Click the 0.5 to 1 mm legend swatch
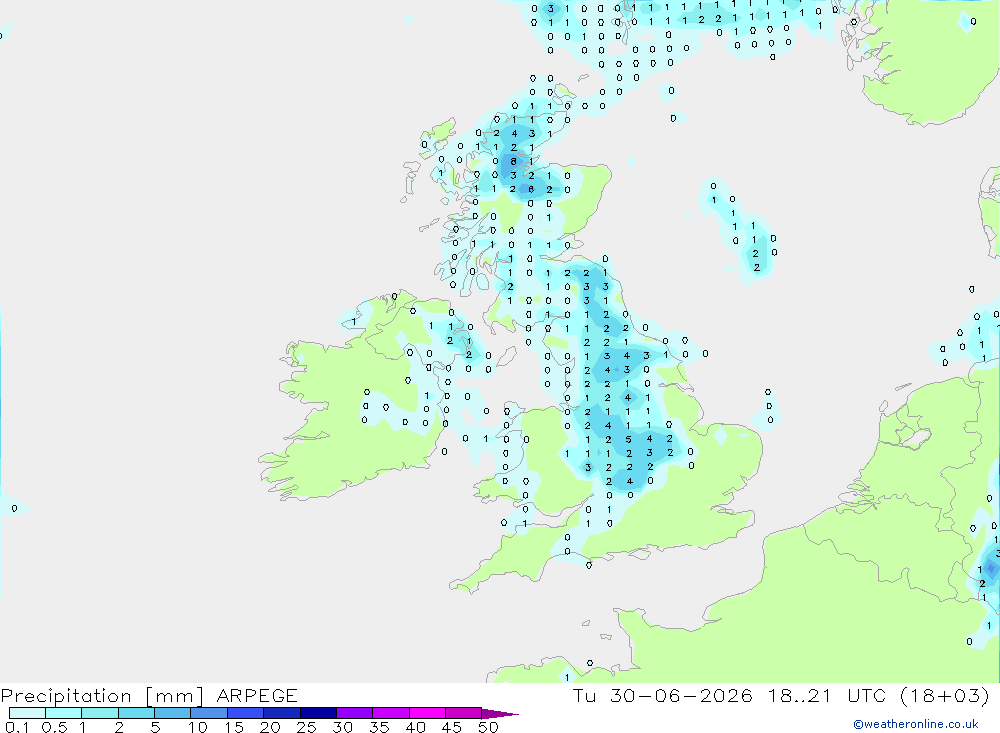 pyautogui.click(x=64, y=713)
